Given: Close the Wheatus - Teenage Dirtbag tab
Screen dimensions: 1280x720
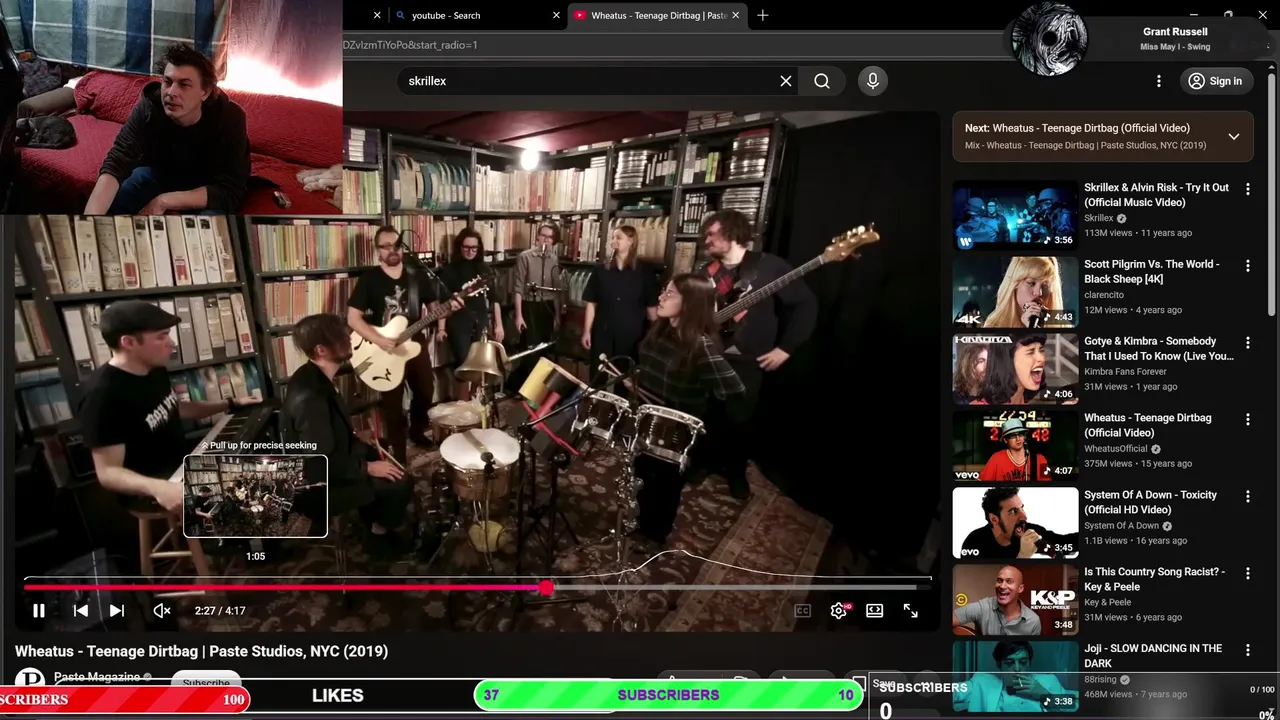Looking at the screenshot, I should (x=736, y=15).
